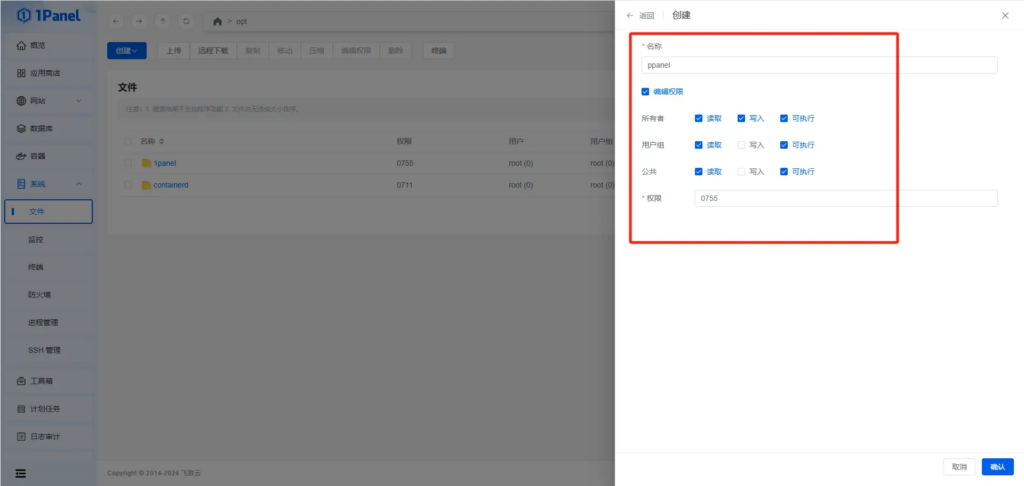Click the 工具箱 toolbox icon
The width and height of the screenshot is (1024, 486).
pos(21,381)
